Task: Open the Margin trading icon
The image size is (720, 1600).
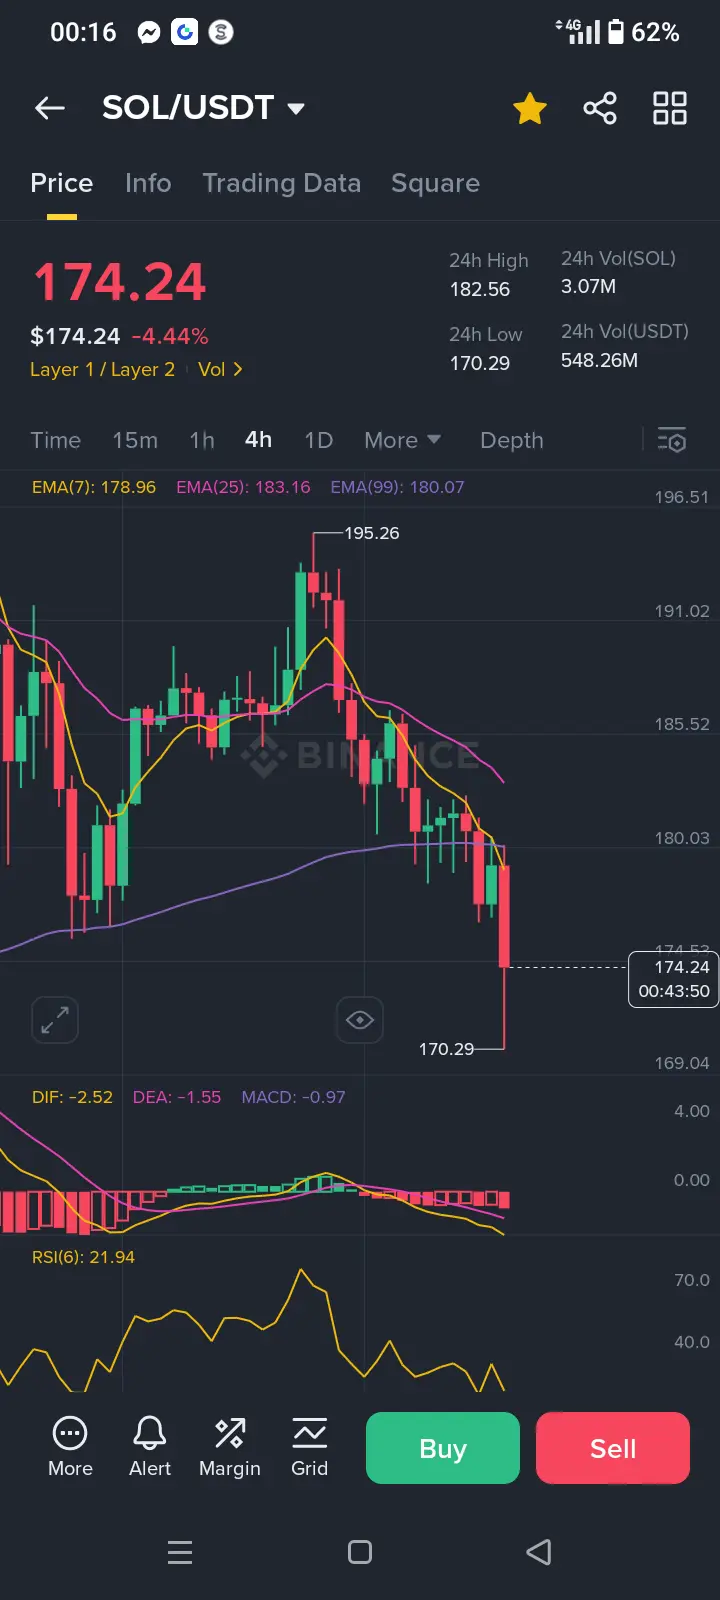Action: tap(230, 1433)
